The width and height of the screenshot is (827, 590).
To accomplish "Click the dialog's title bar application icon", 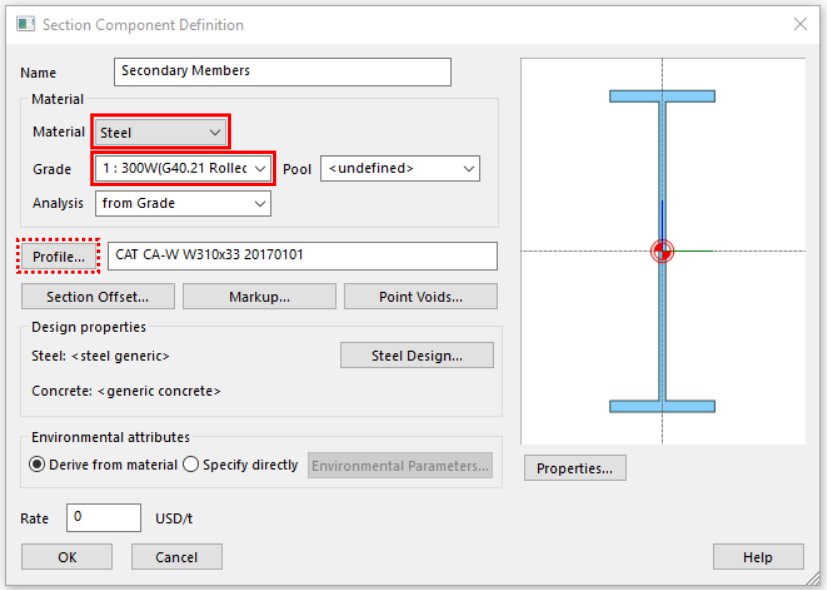I will tap(25, 23).
